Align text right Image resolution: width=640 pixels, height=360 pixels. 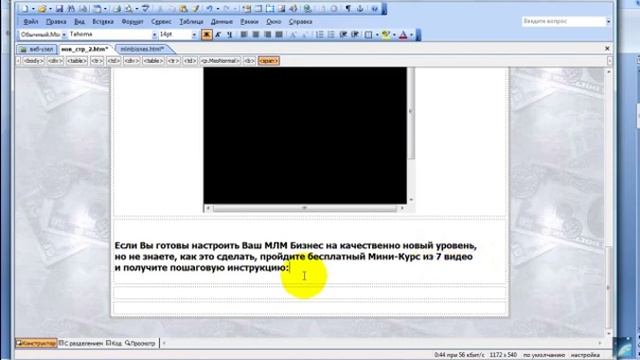click(267, 35)
